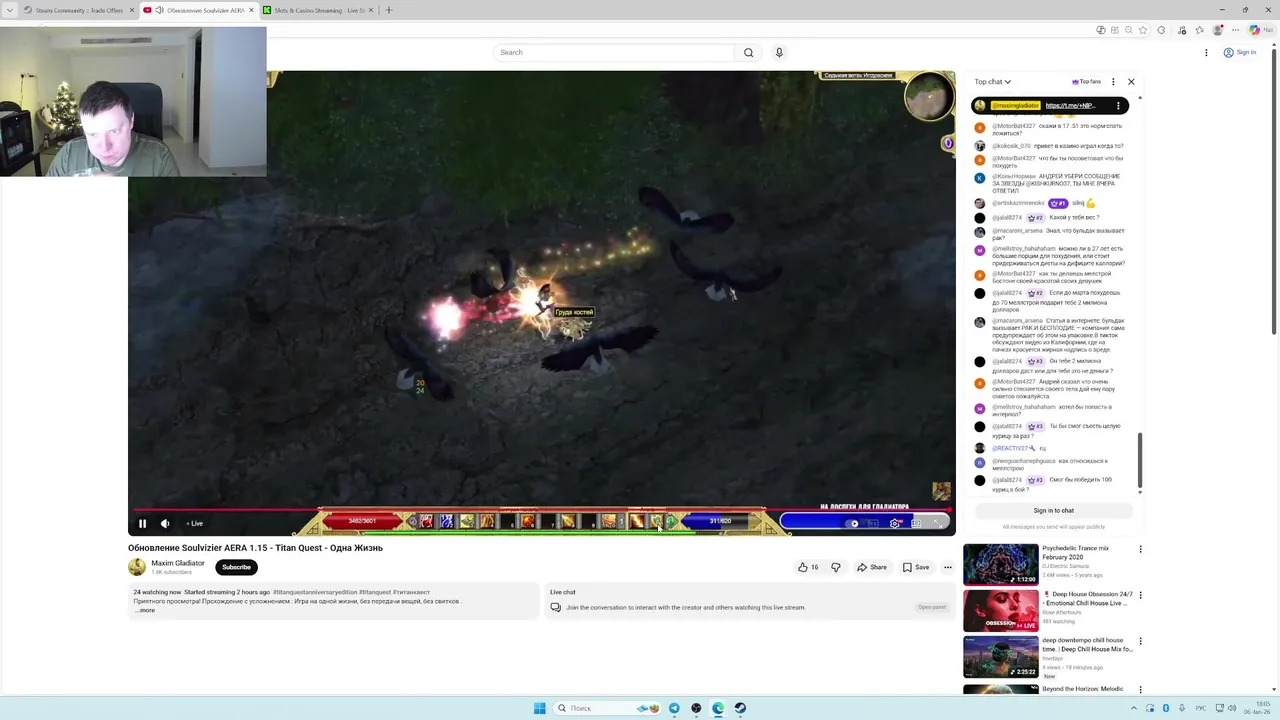
Task: Open options for deep downtempo chill video
Action: [x=1140, y=641]
